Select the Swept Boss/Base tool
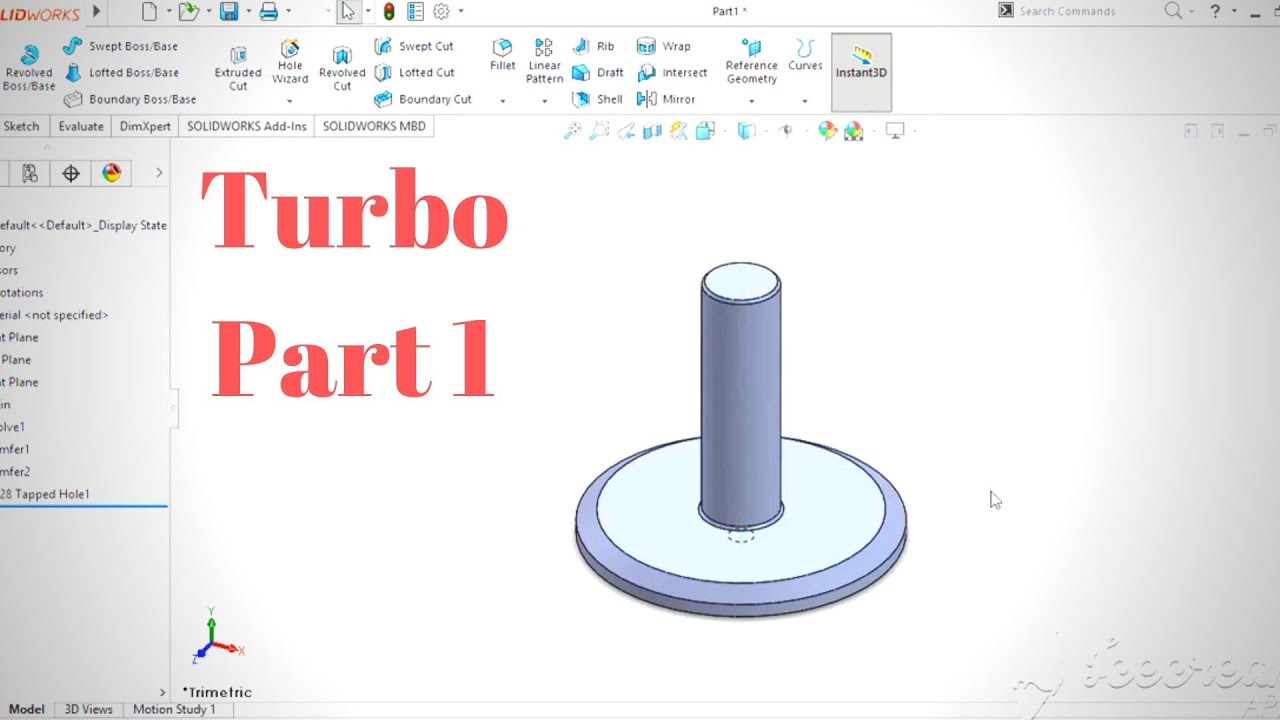 120,46
